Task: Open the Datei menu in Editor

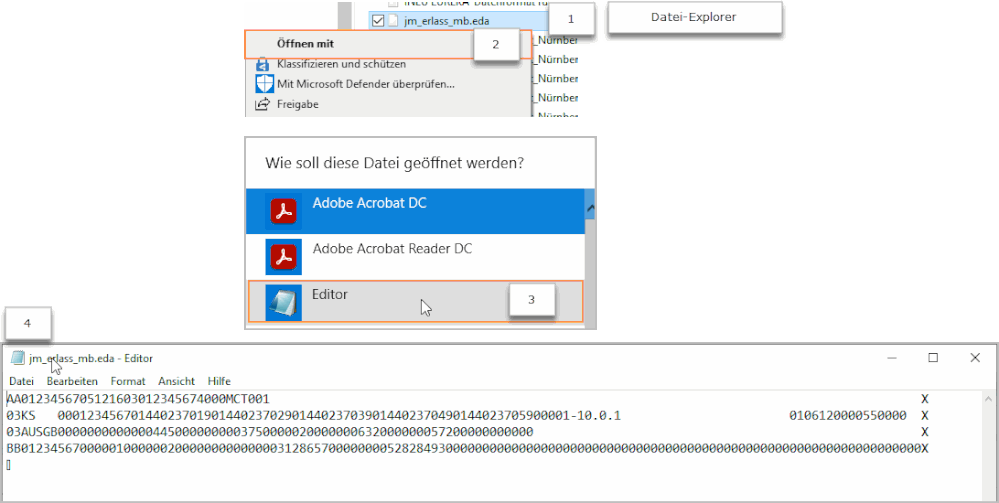Action: [x=22, y=381]
